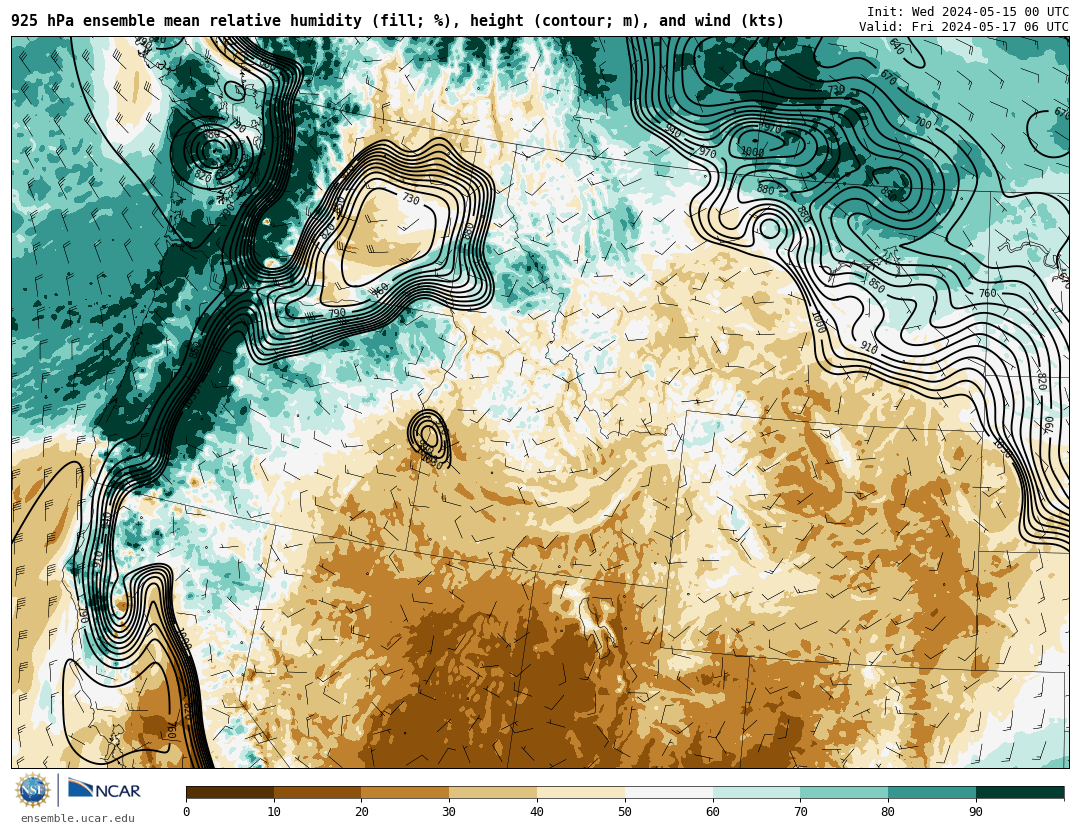Click the 910 contour label on the eastern gradient

869,348
